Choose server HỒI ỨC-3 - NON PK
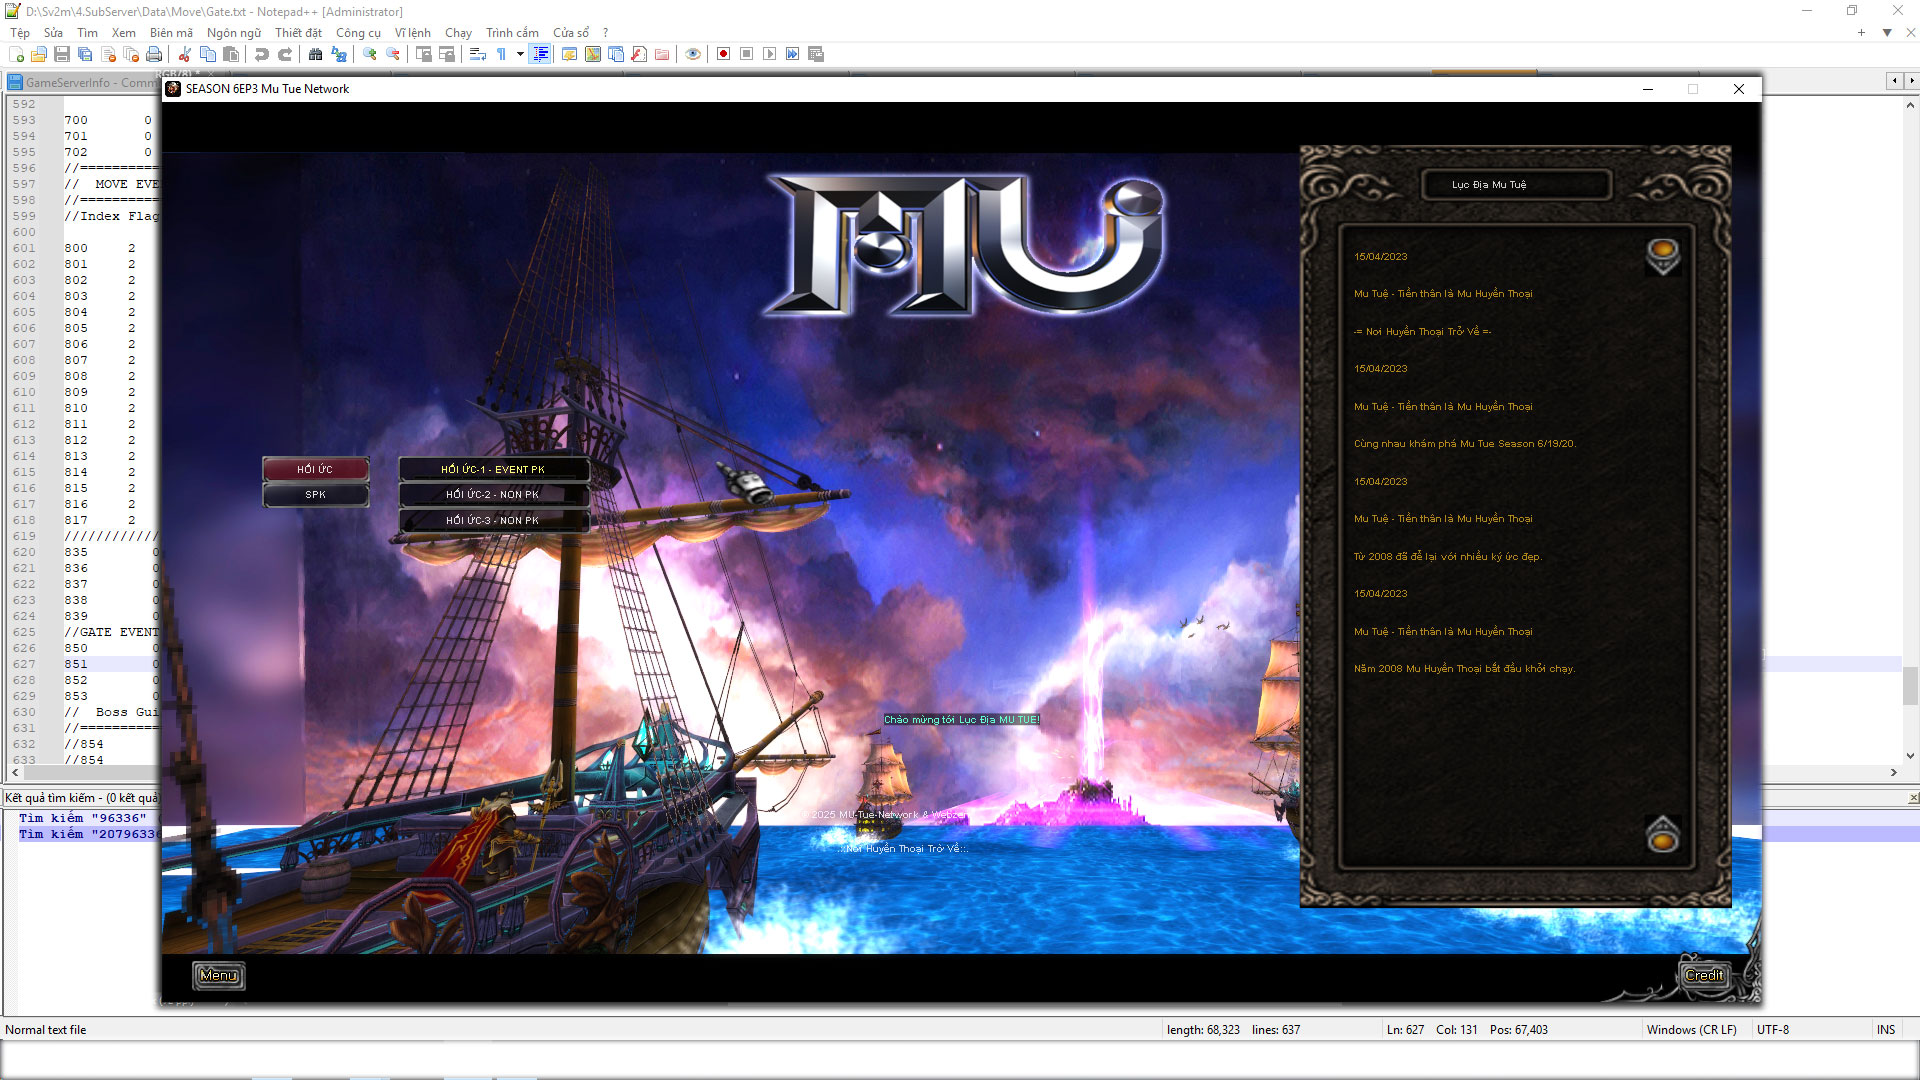Image resolution: width=1920 pixels, height=1080 pixels. (493, 521)
